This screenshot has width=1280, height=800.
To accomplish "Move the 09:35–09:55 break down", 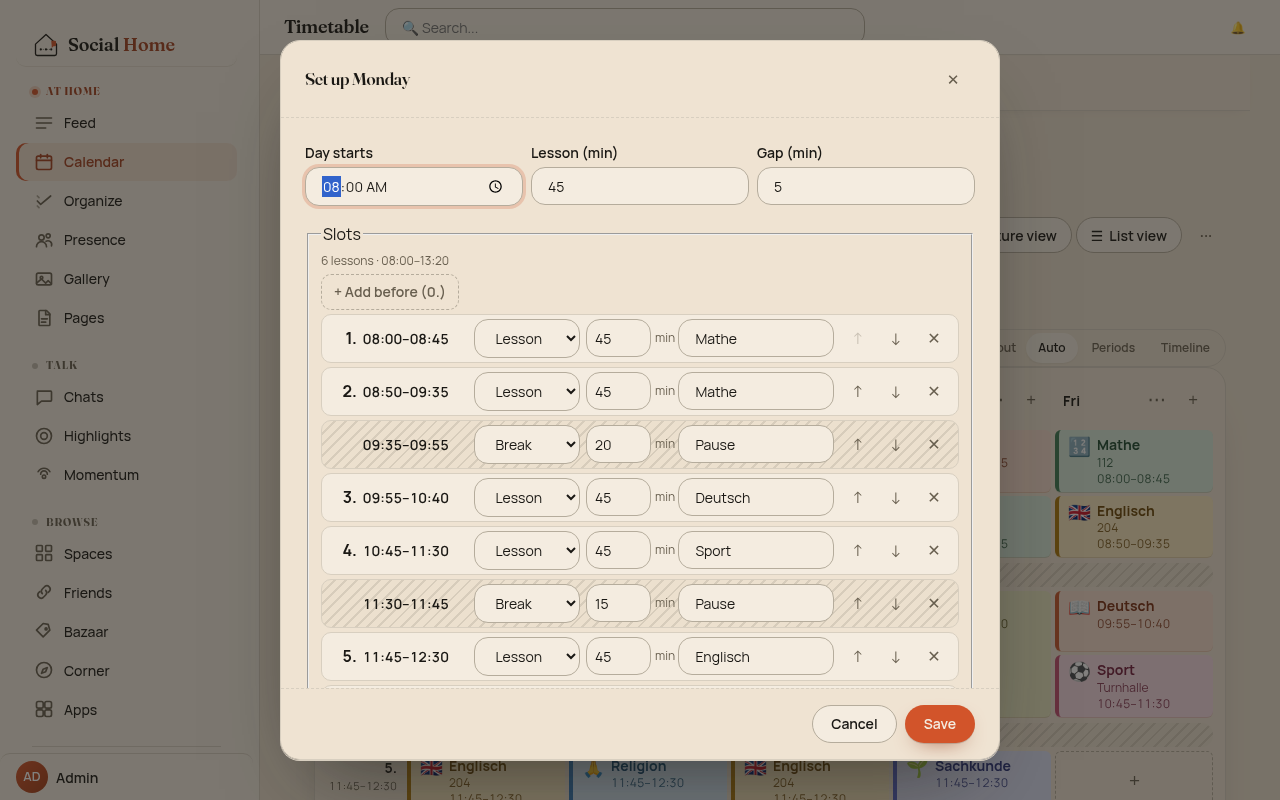I will [x=895, y=445].
